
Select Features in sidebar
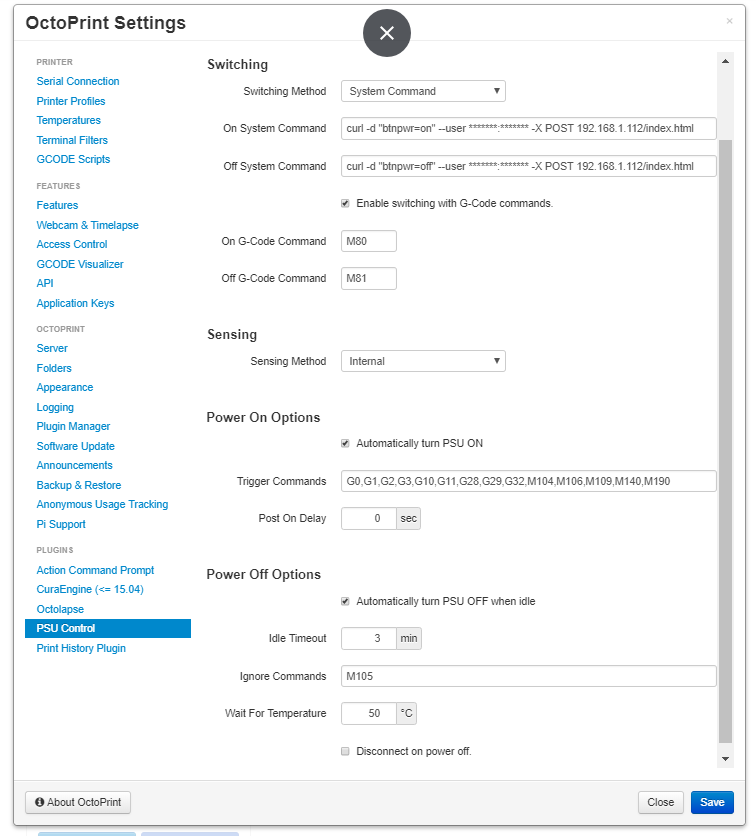(57, 205)
